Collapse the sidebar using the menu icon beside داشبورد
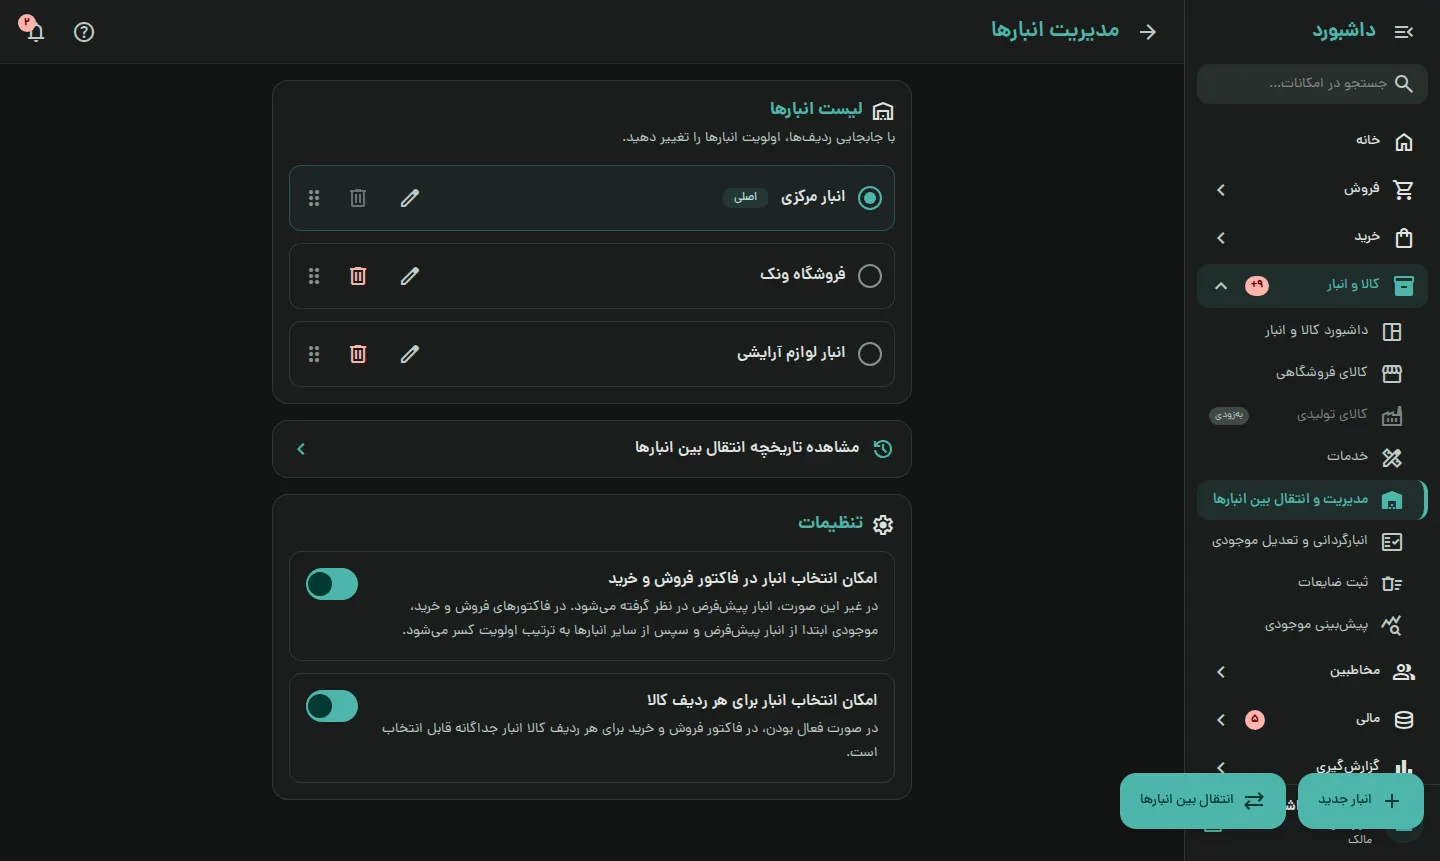The width and height of the screenshot is (1440, 861). pos(1404,32)
